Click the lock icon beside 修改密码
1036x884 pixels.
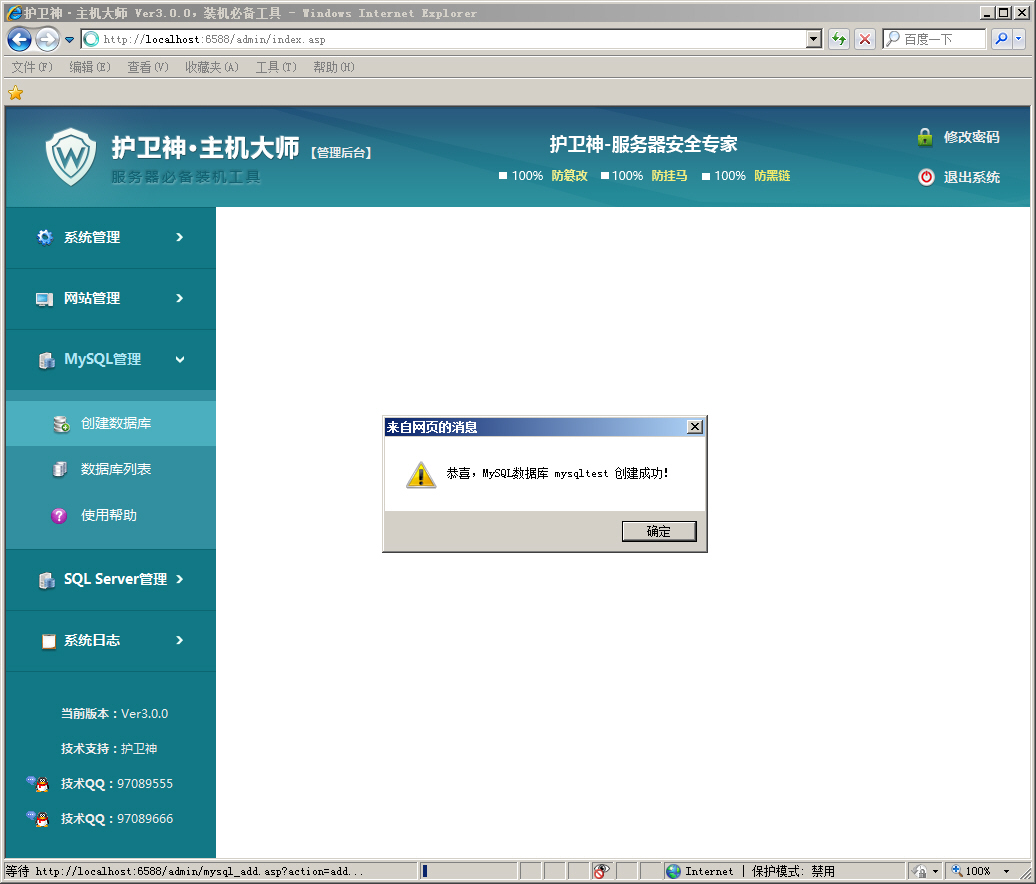click(x=923, y=136)
